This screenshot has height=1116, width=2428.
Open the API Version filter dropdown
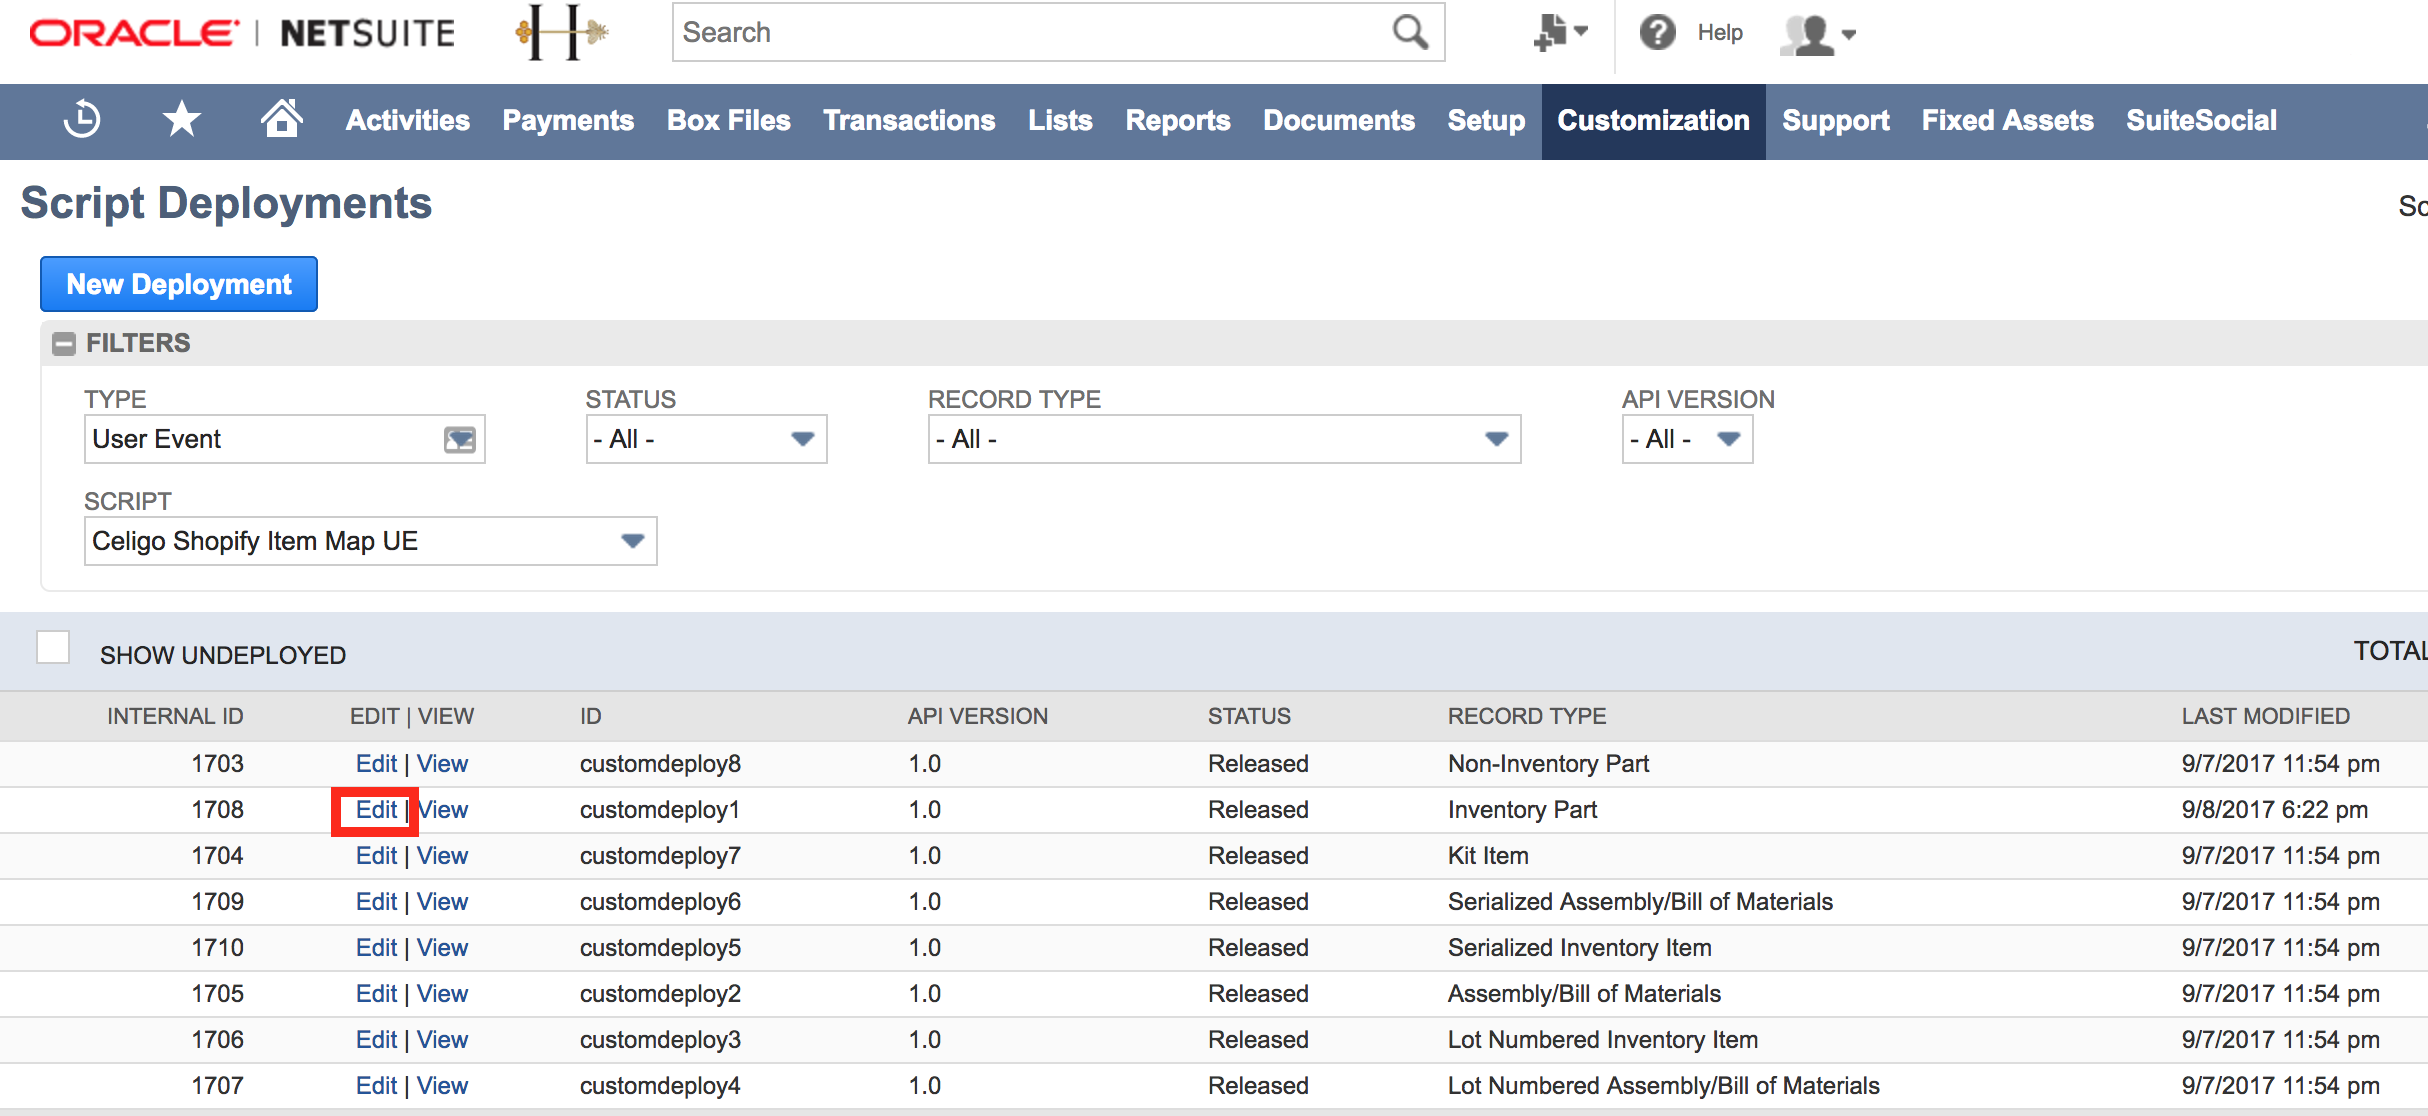point(1687,439)
